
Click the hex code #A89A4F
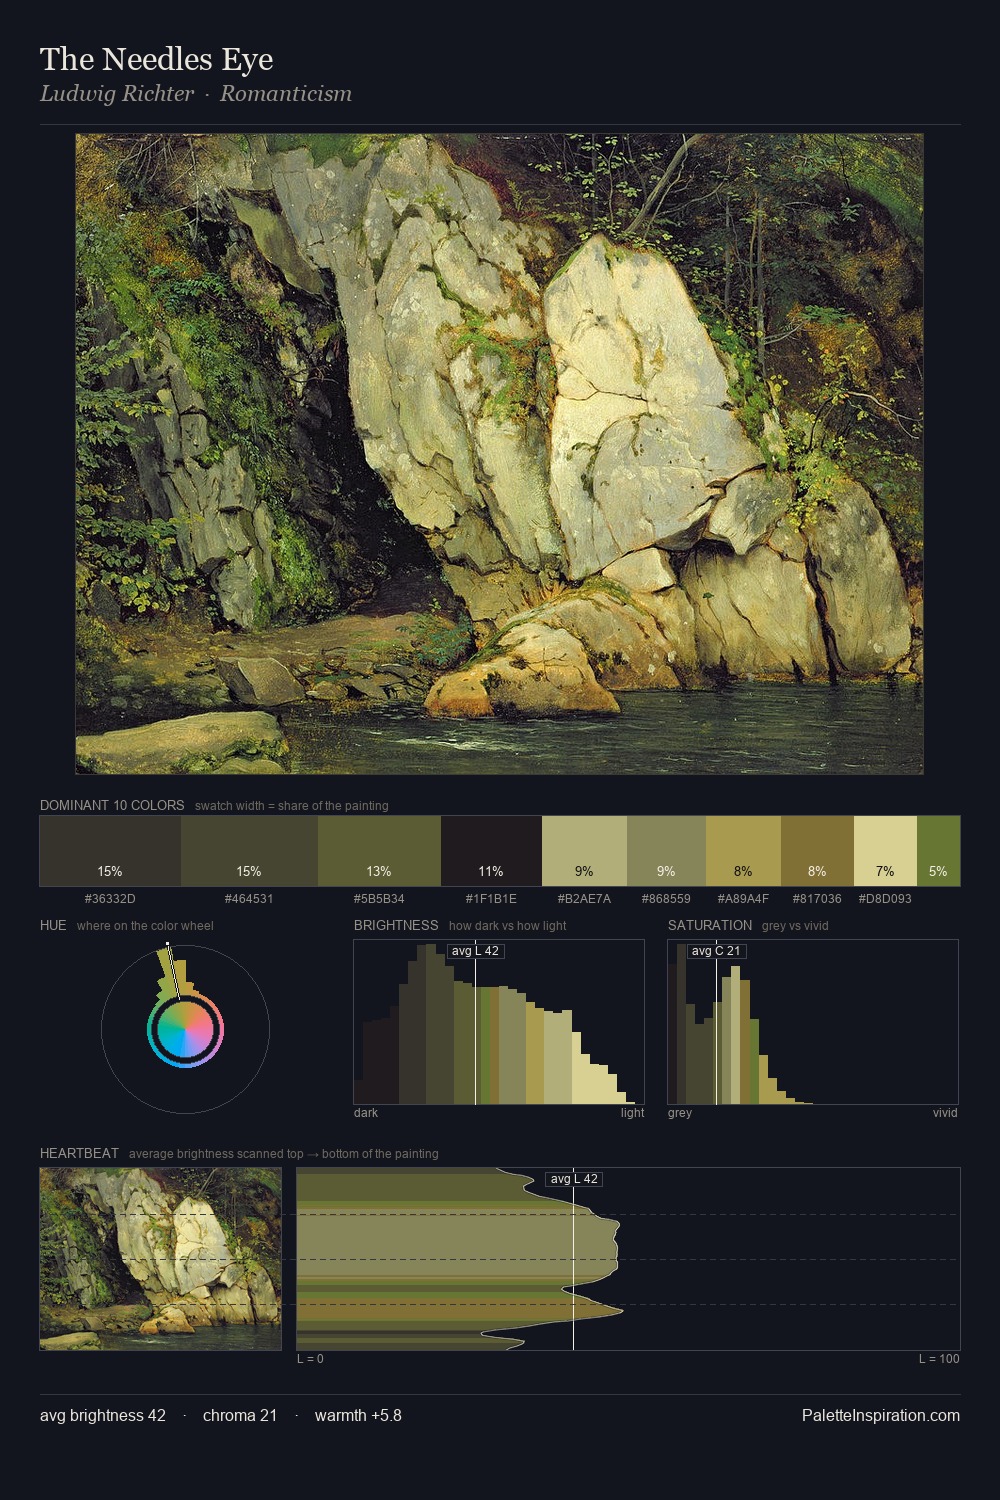click(x=743, y=899)
